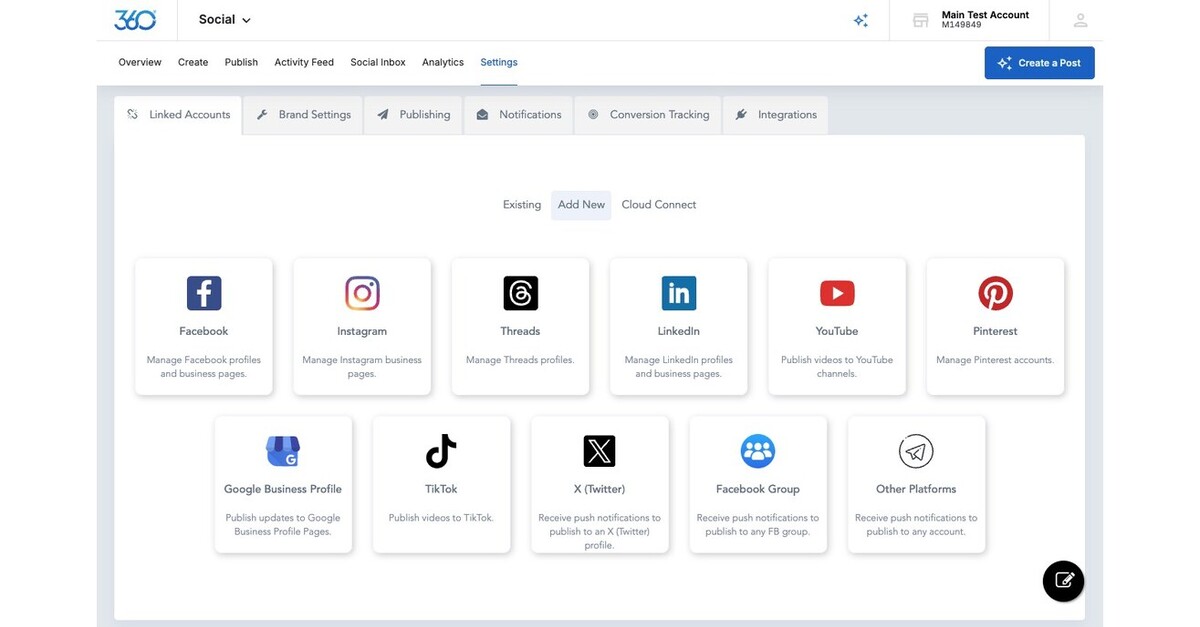
Task: Click the Instagram logo icon
Action: click(362, 293)
